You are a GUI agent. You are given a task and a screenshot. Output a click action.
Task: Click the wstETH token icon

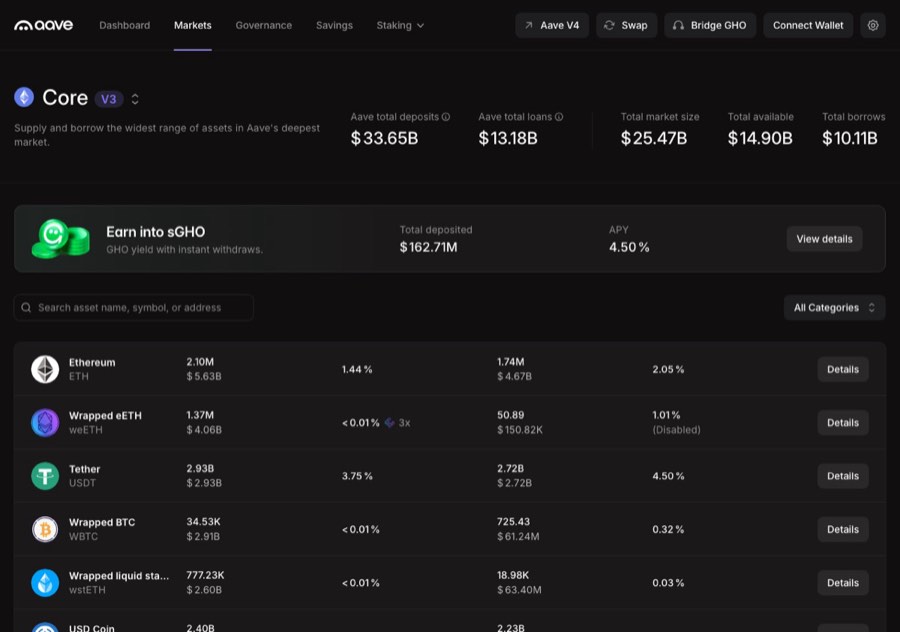[45, 583]
